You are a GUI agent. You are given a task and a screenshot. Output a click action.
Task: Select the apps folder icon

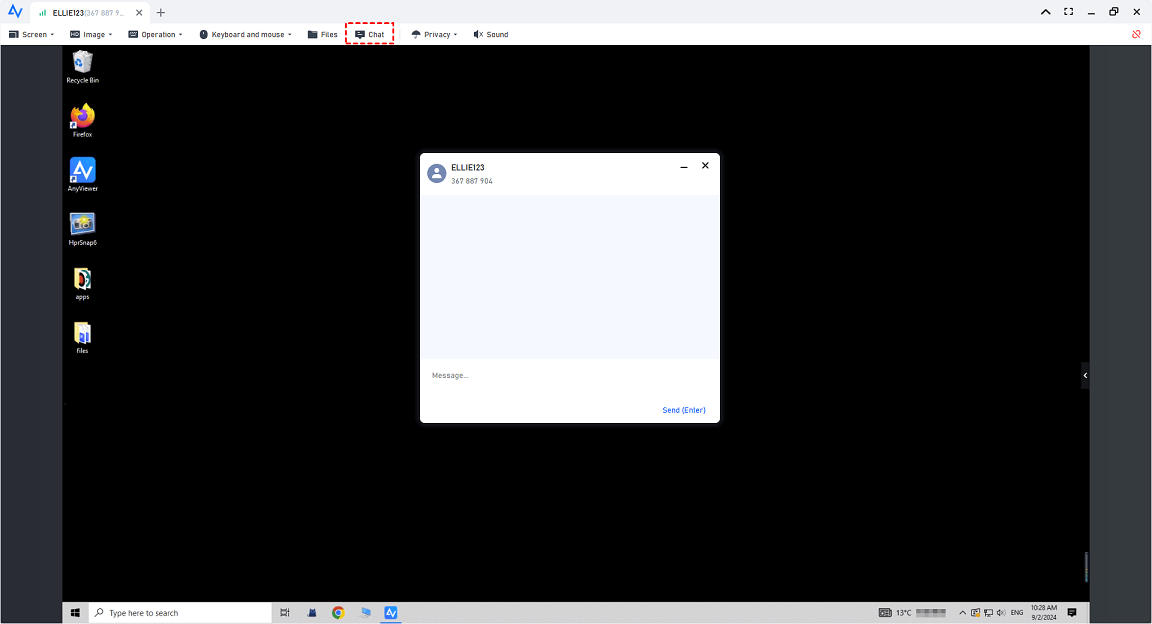pos(82,284)
